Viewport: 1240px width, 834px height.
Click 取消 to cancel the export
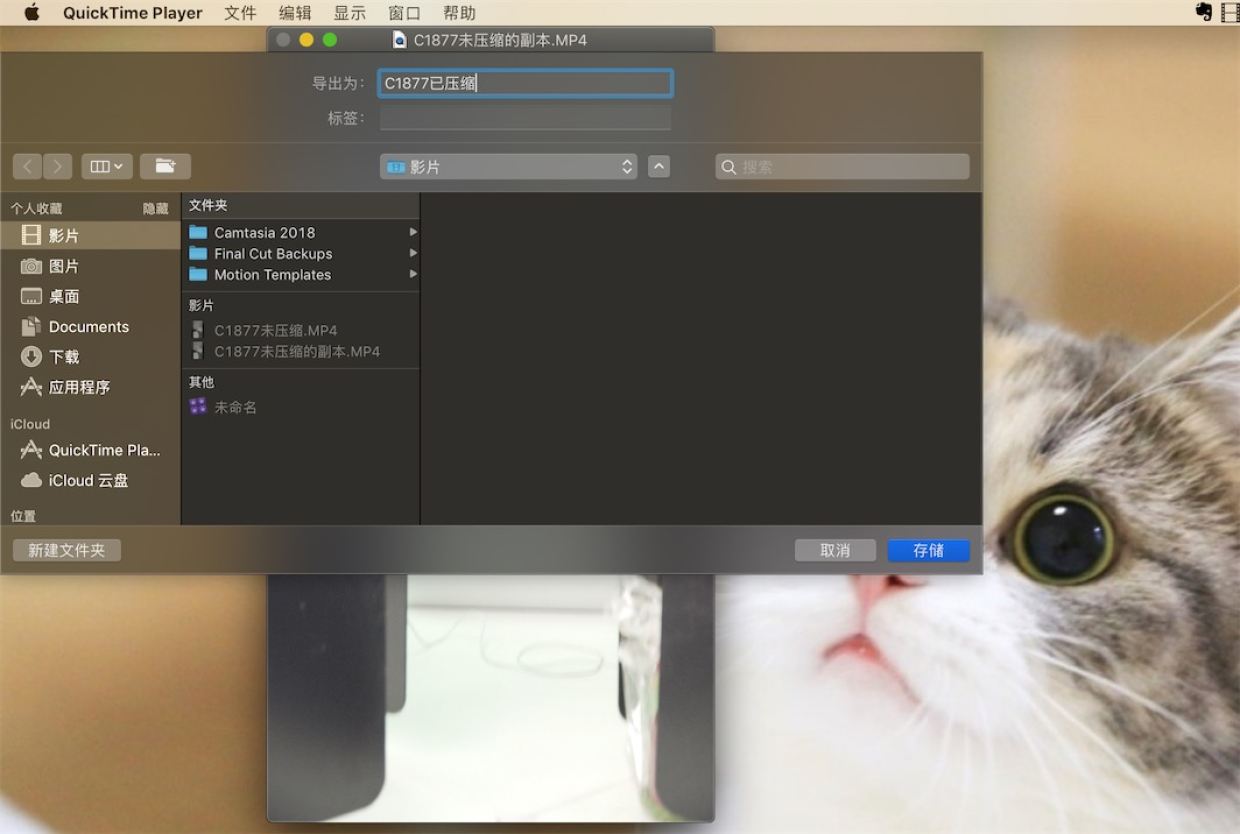pos(835,550)
